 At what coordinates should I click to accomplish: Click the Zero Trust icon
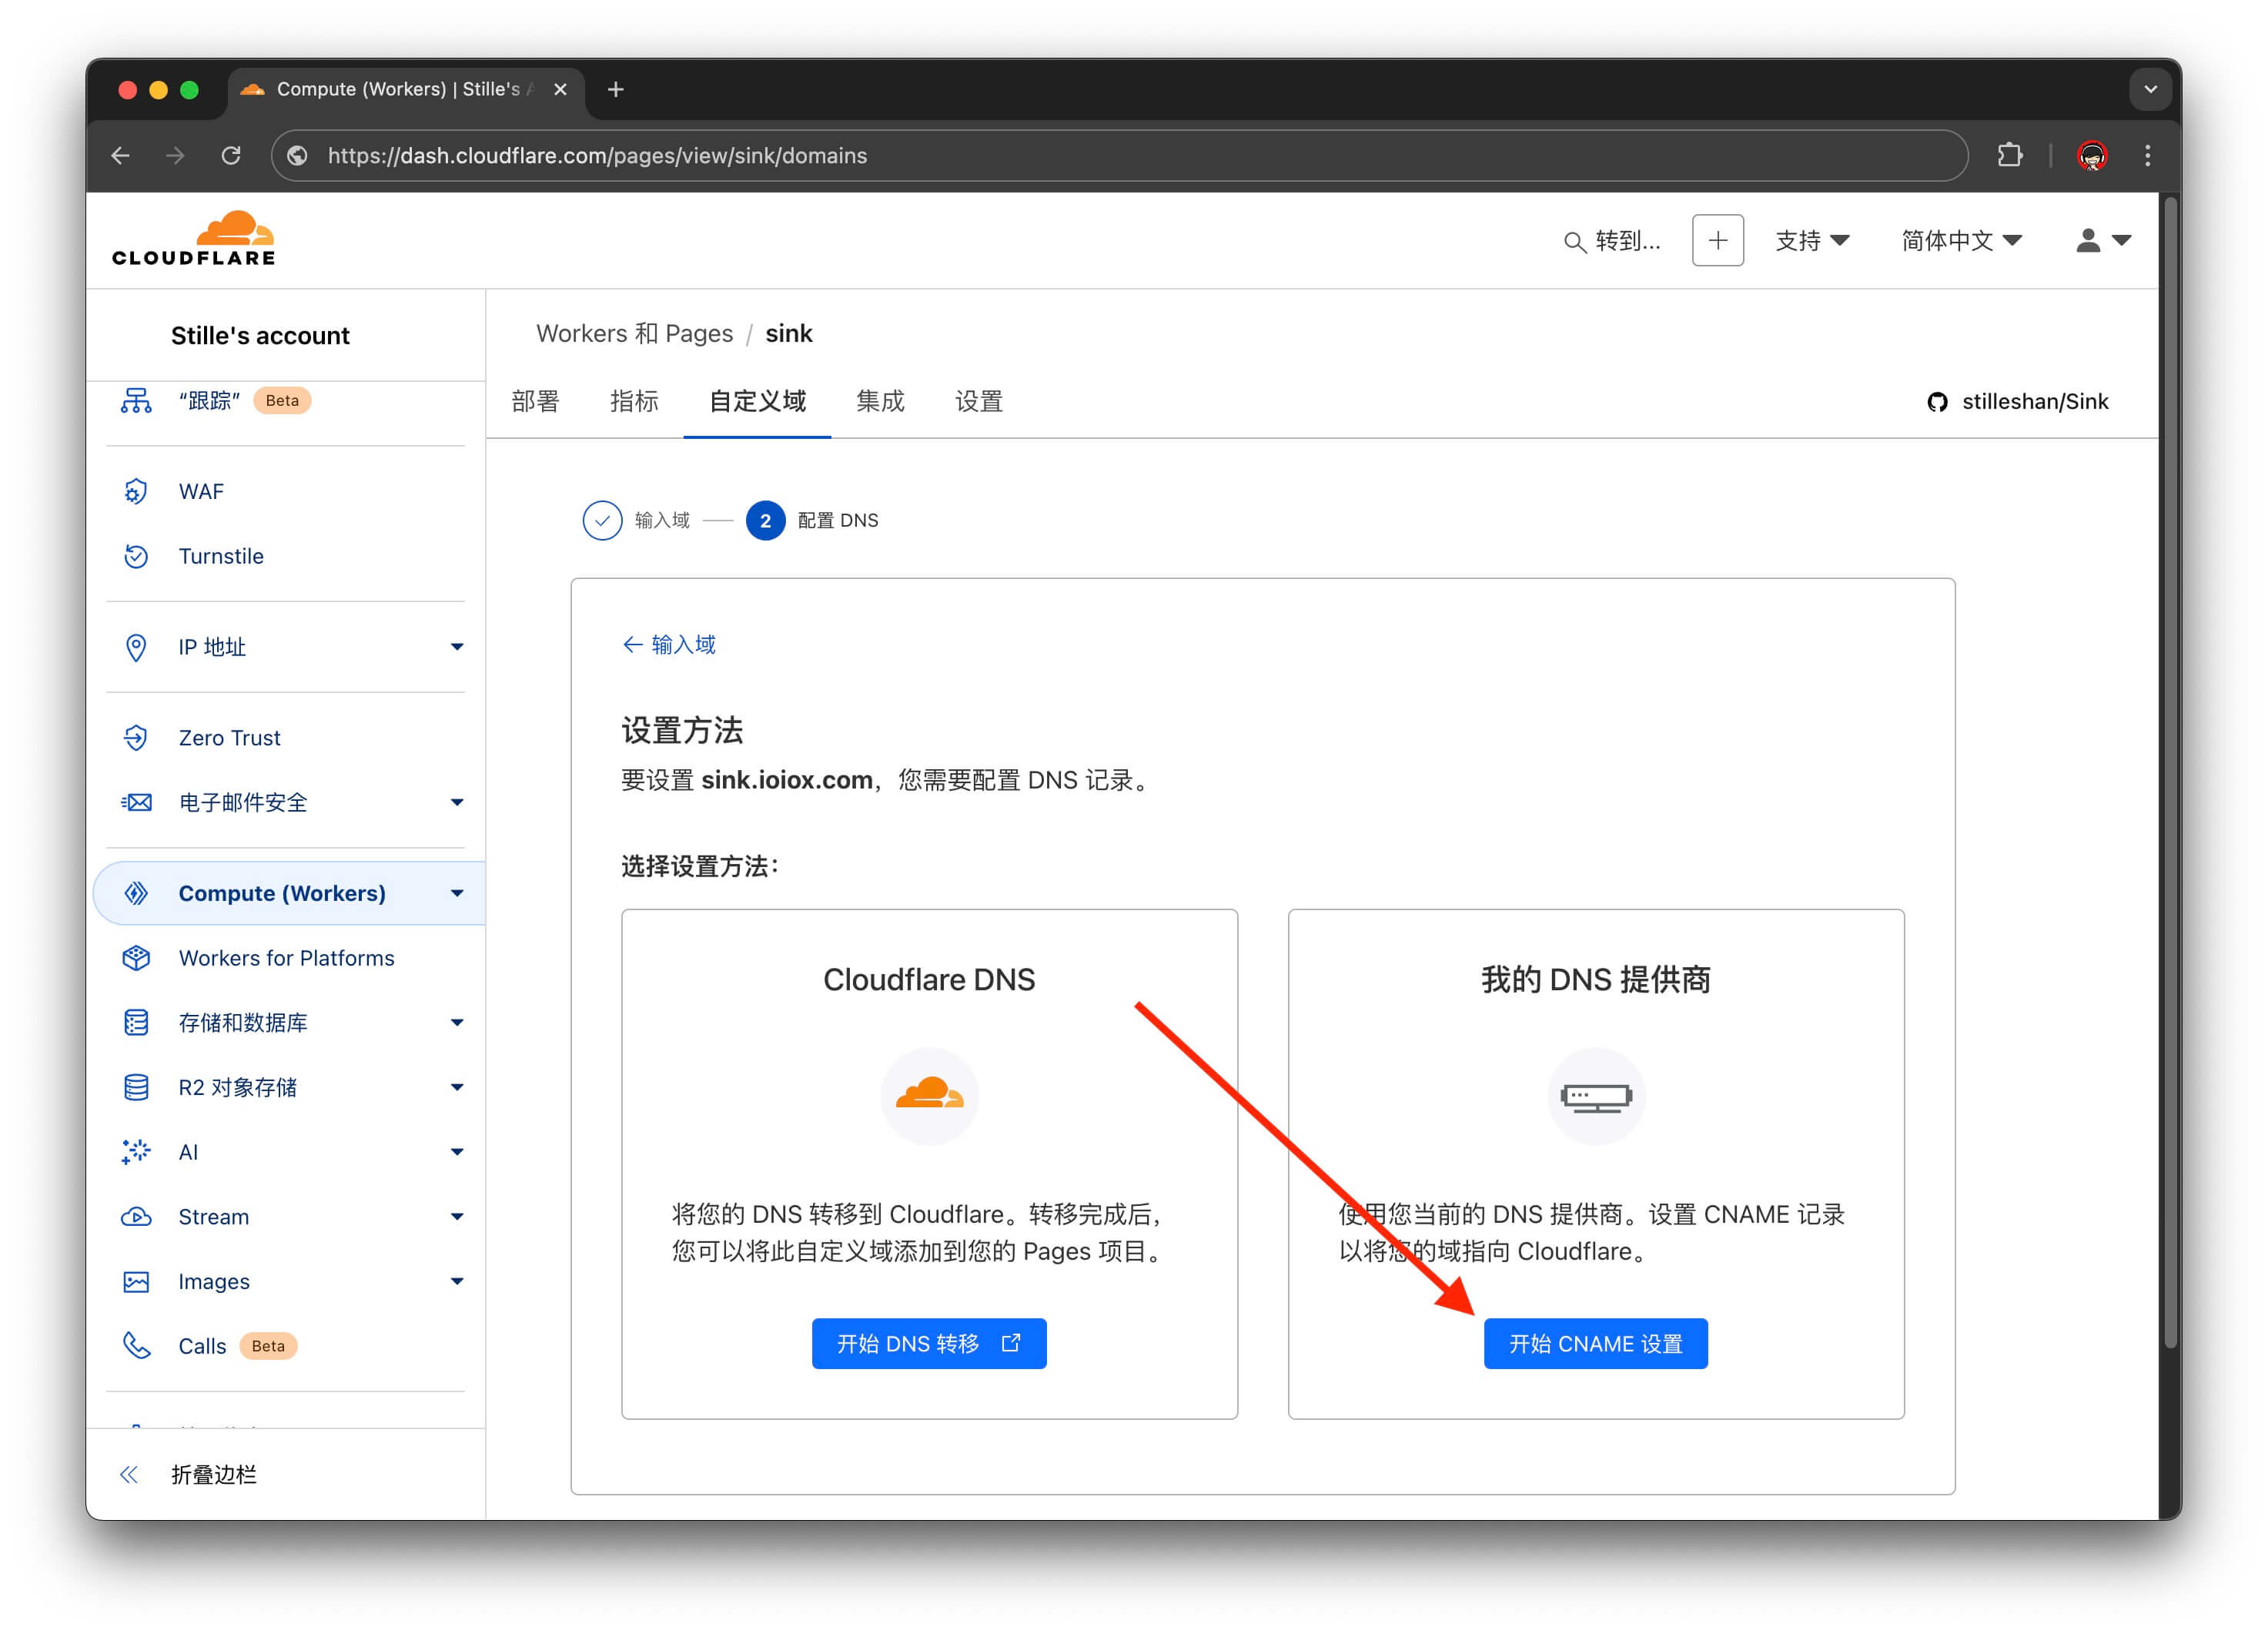coord(136,738)
